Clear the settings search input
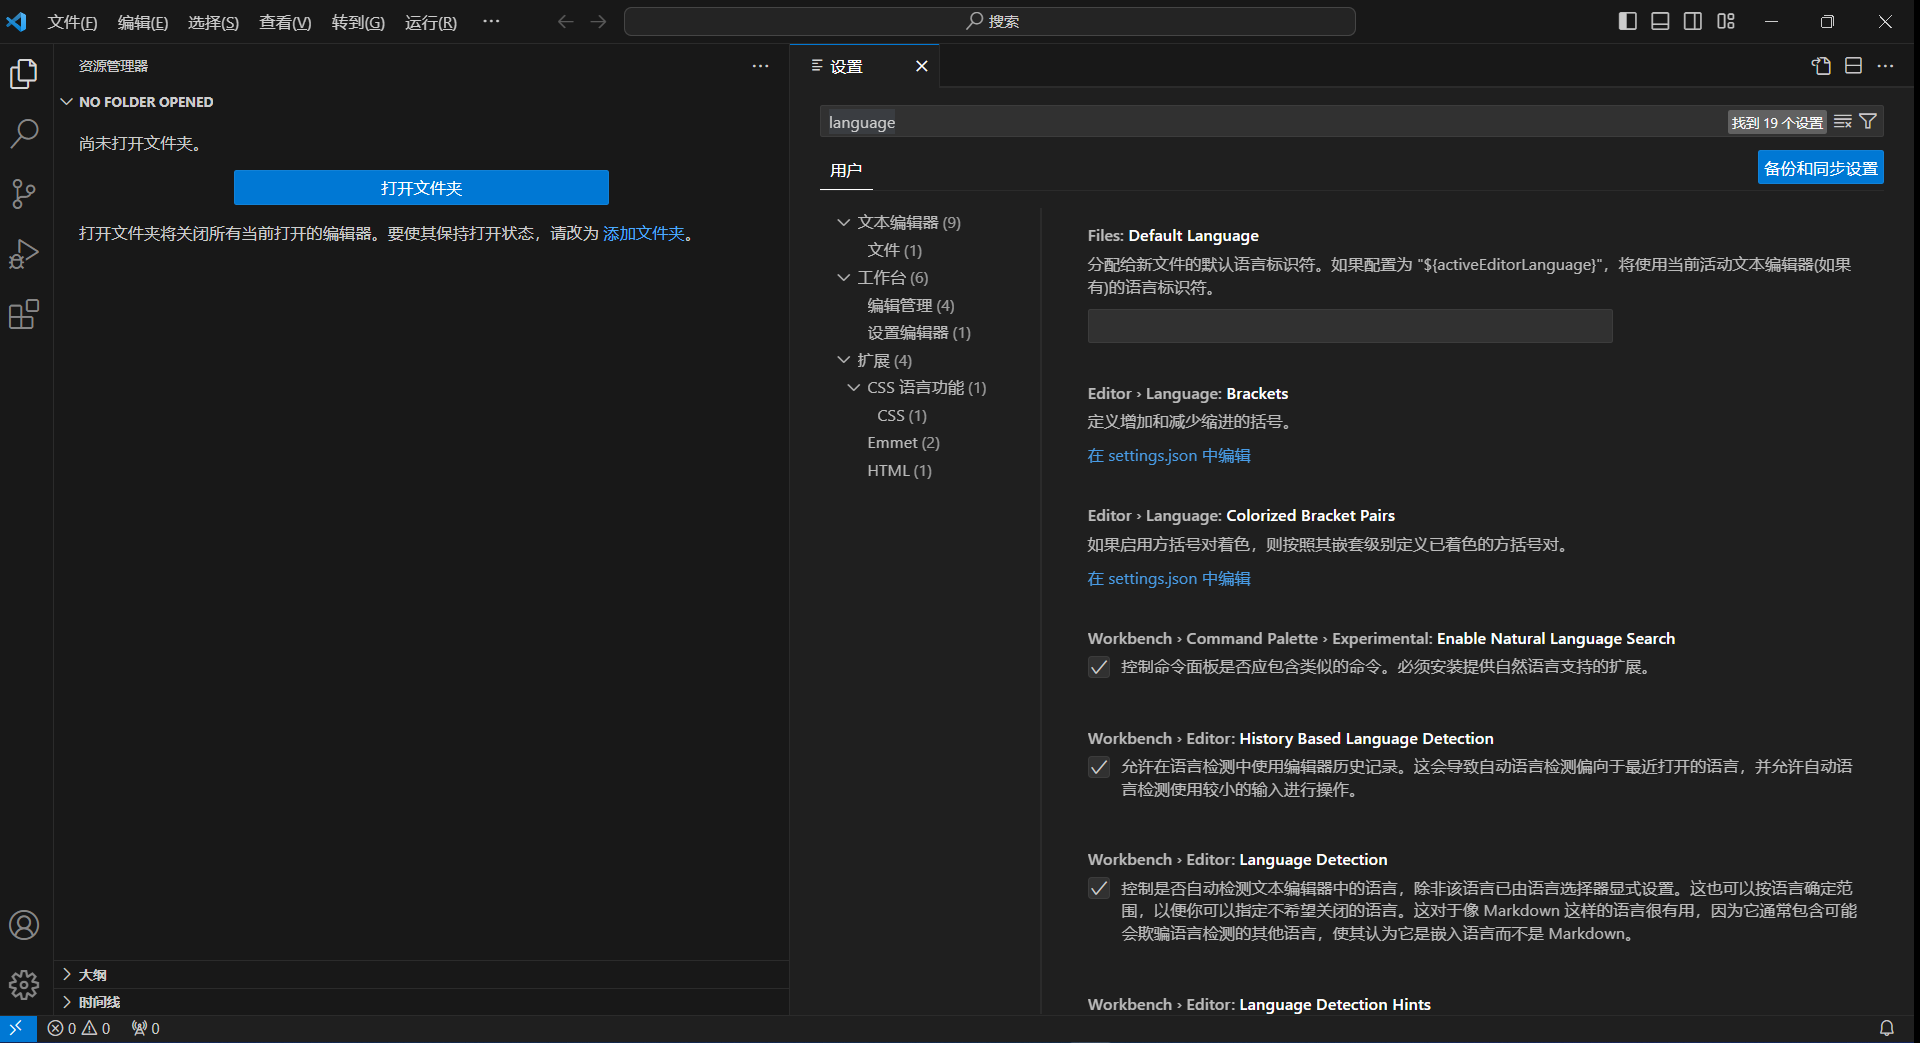The width and height of the screenshot is (1920, 1043). pos(1843,122)
